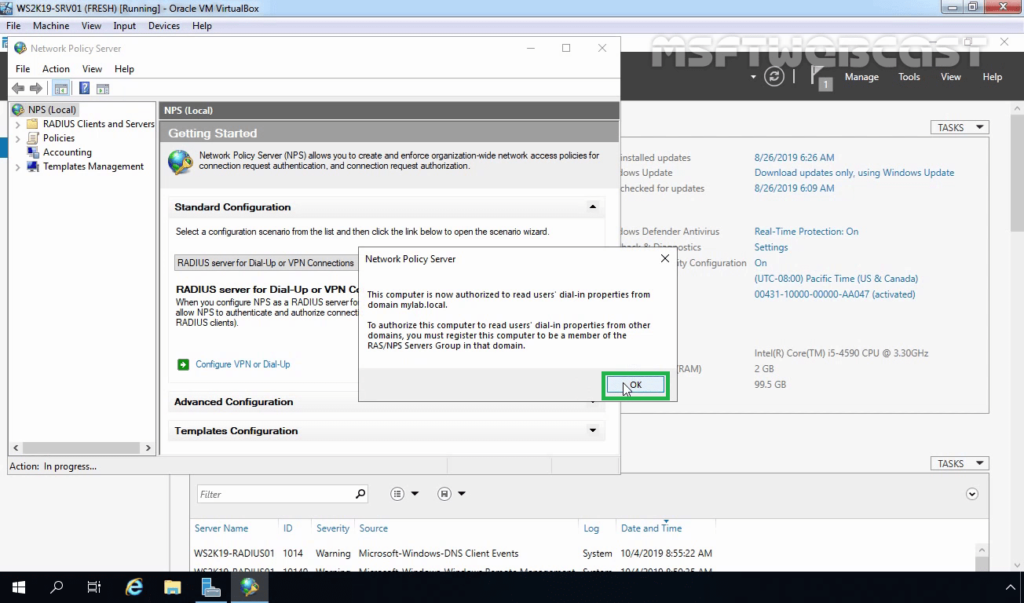The image size is (1024, 603).
Task: Switch to Server Manager taskbar icon
Action: pyautogui.click(x=211, y=587)
